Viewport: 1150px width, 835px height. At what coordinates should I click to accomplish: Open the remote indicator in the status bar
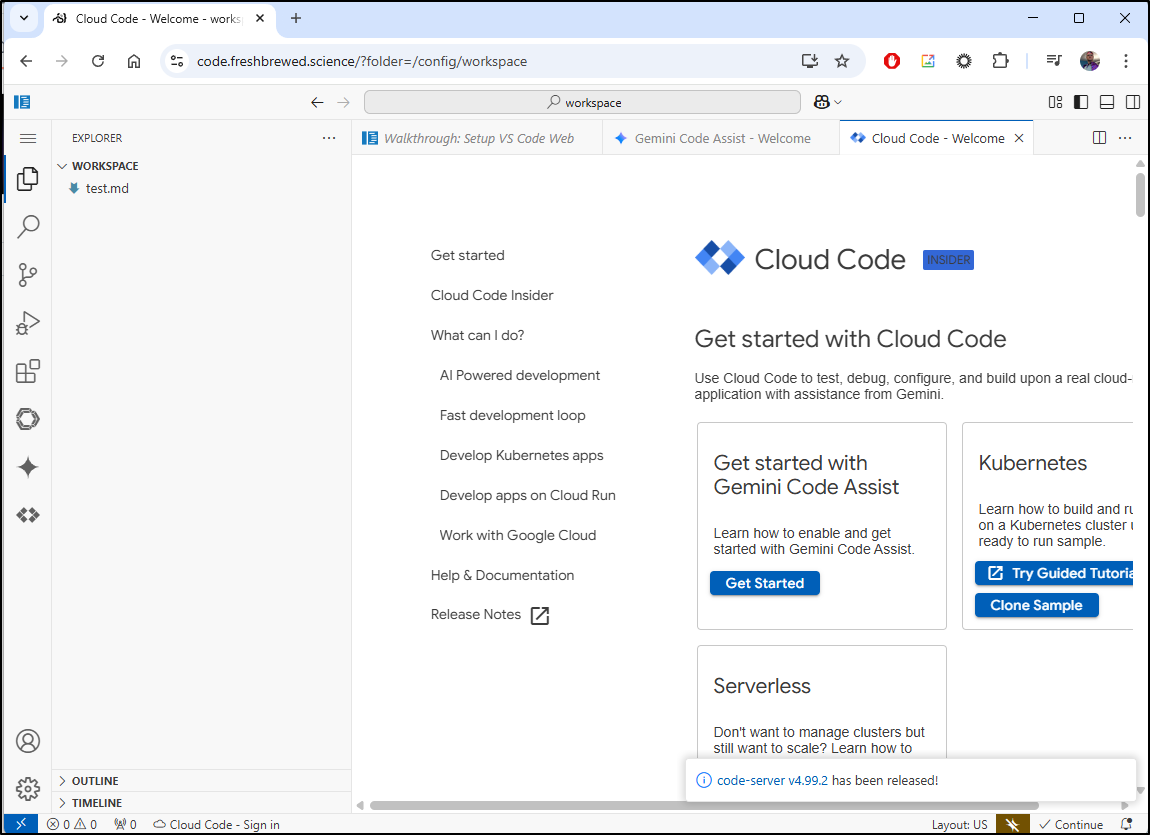pos(21,825)
